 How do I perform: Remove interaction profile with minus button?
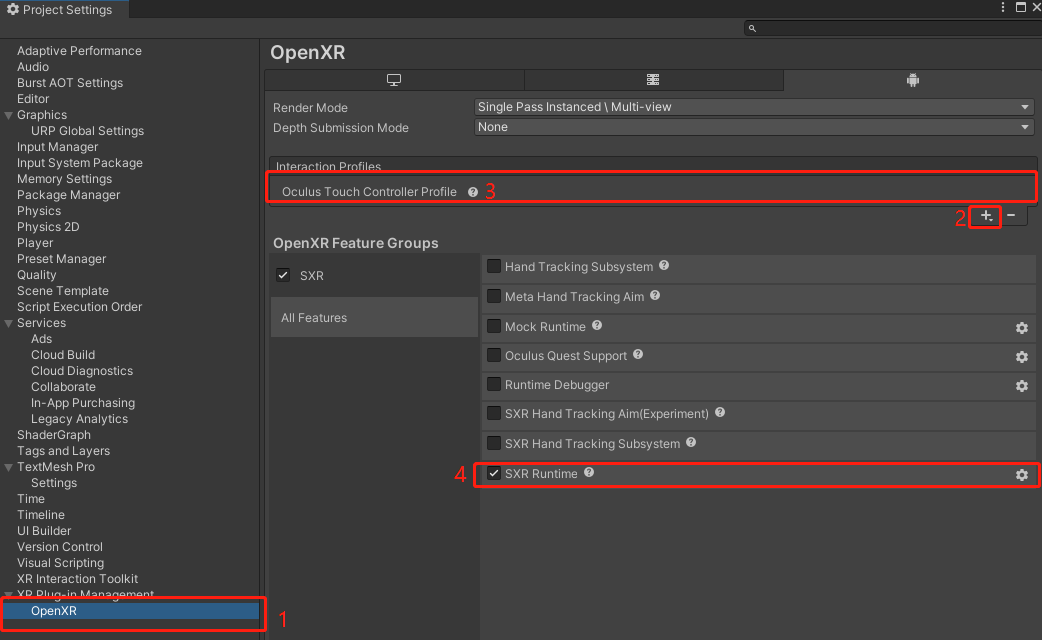pos(1011,216)
